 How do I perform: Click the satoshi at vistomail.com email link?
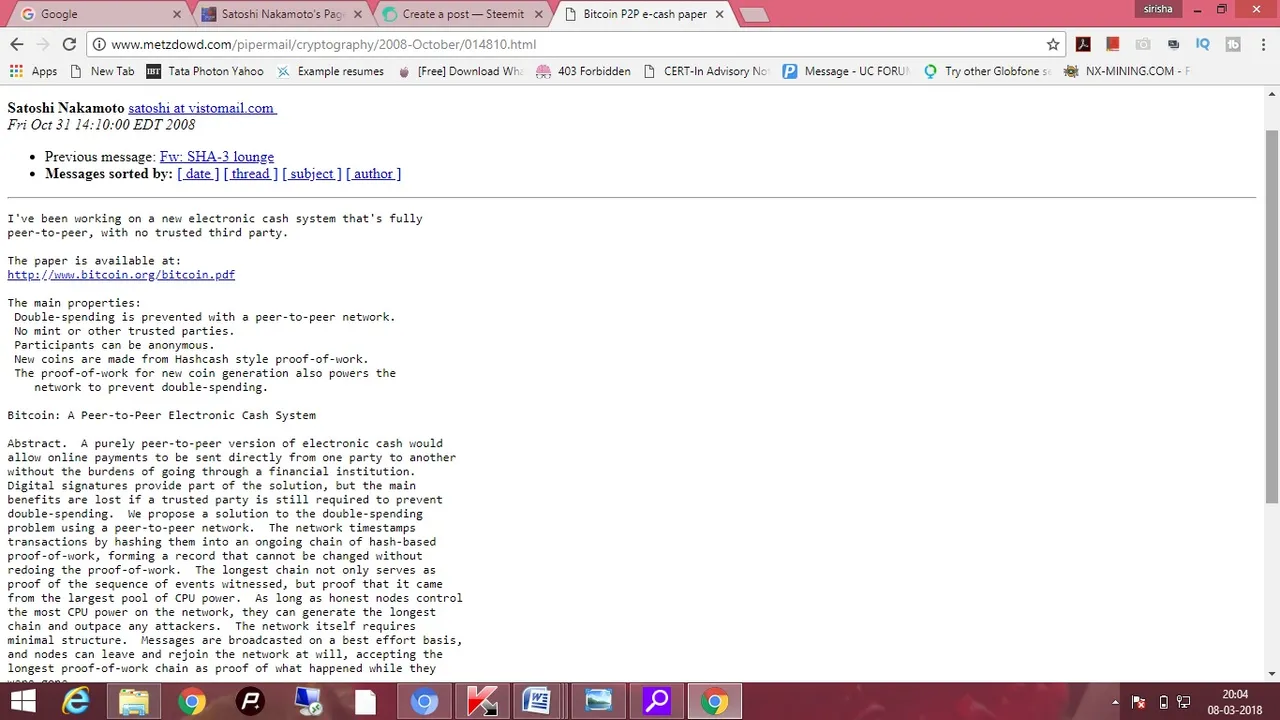click(202, 108)
